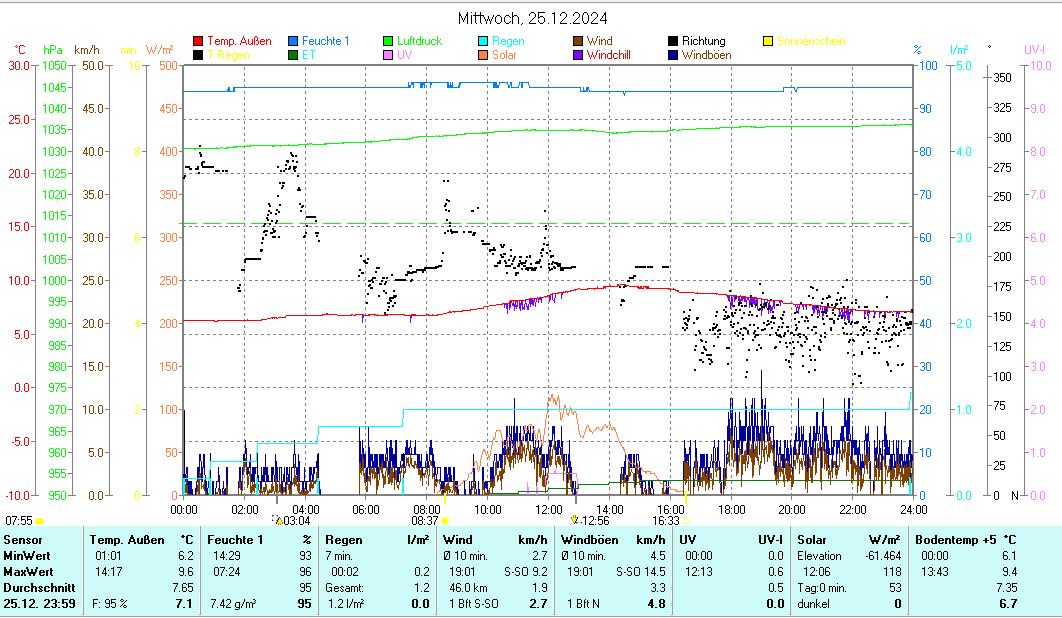Click the moonrise marker icon at 03:04

tap(277, 520)
